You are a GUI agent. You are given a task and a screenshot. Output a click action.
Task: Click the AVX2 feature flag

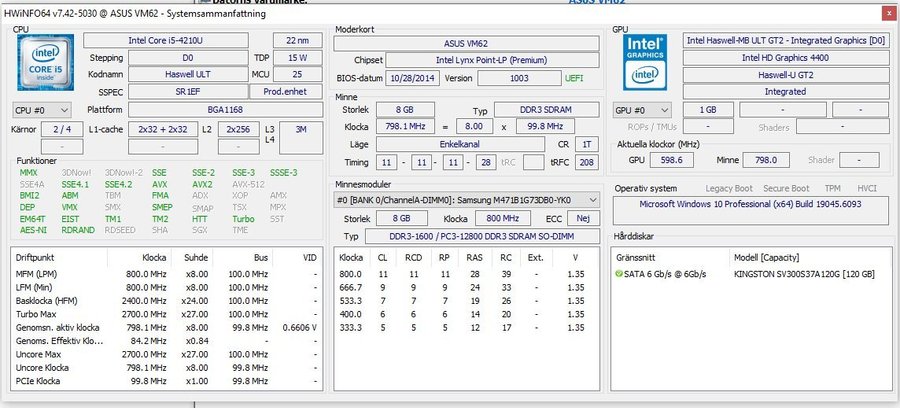coord(201,184)
